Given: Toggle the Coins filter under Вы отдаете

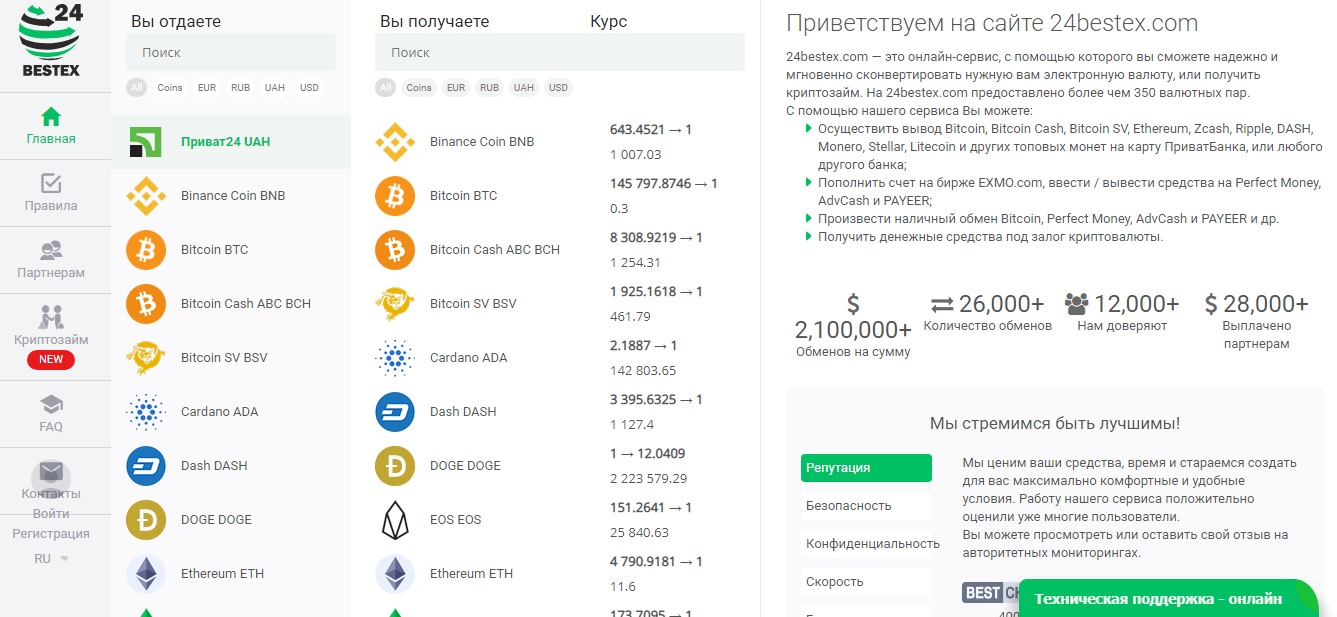Looking at the screenshot, I should 170,88.
